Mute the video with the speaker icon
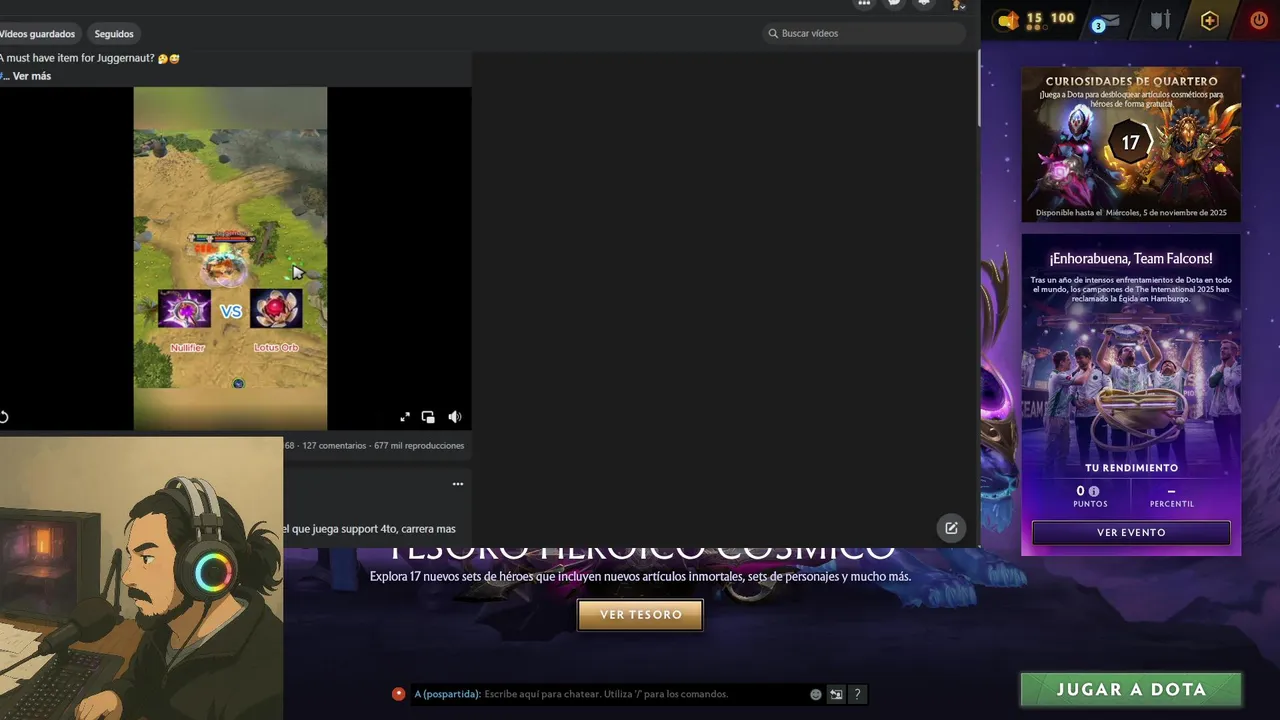 (x=455, y=417)
